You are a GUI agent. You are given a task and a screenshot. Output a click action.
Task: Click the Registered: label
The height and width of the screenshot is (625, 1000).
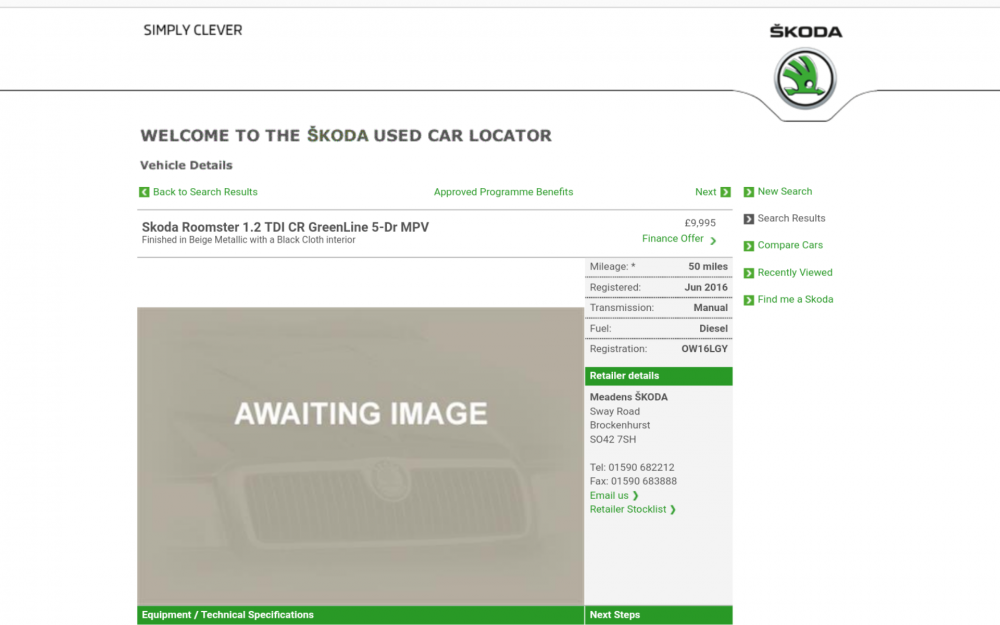pos(615,287)
